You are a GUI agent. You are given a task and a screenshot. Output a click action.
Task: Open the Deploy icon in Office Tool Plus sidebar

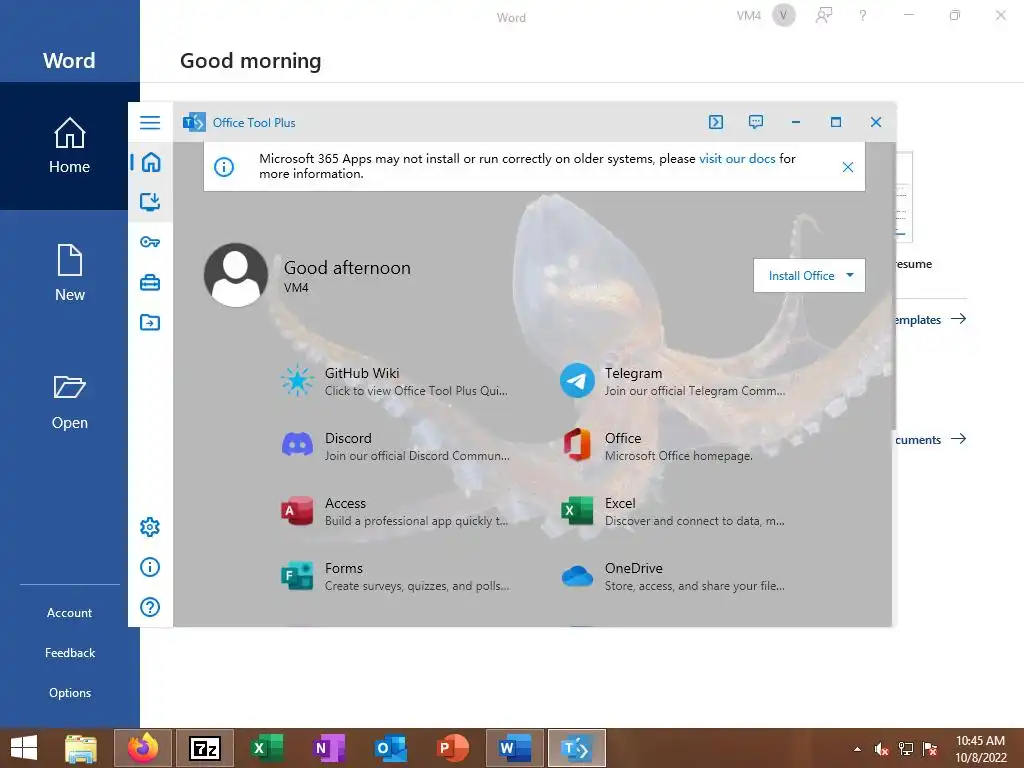pos(150,201)
